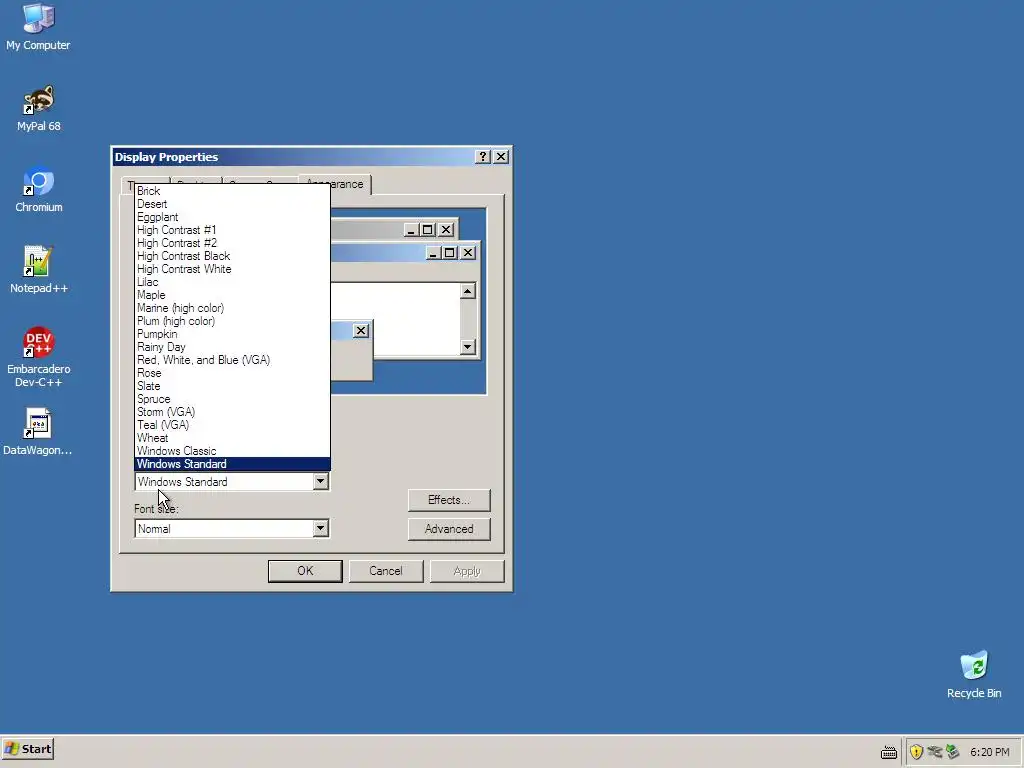
Task: Choose Eggplant color scheme
Action: tap(232, 217)
